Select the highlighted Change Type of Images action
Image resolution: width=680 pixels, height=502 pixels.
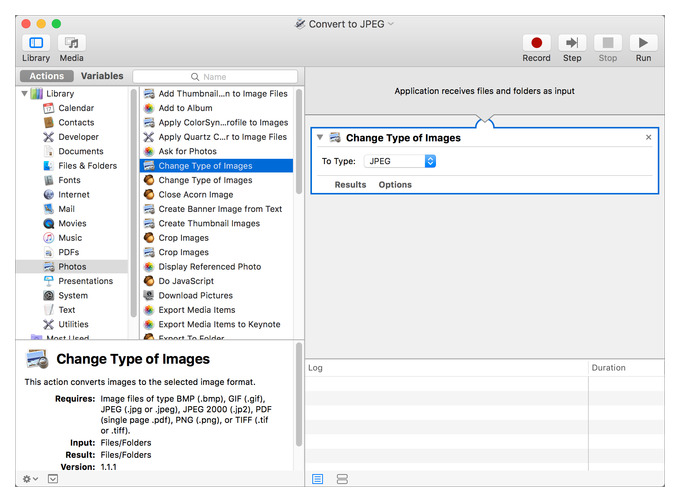click(x=216, y=166)
